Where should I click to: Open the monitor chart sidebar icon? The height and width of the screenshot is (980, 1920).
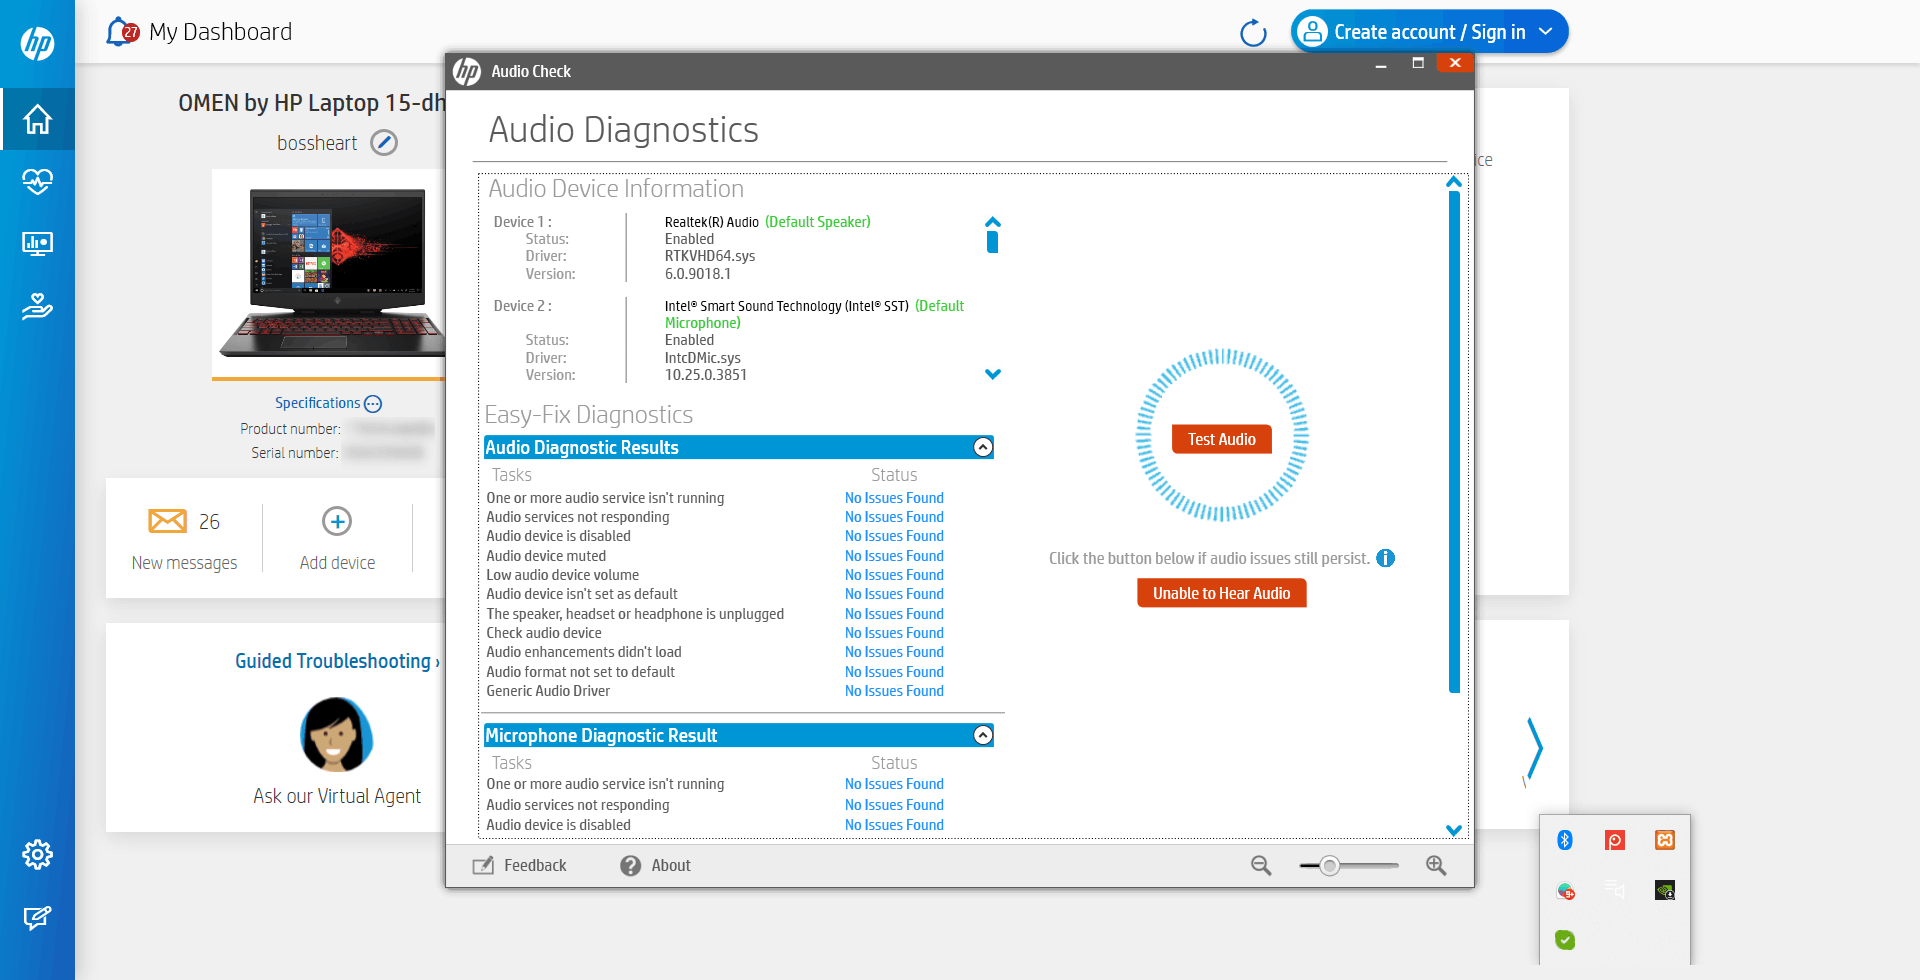[x=37, y=243]
